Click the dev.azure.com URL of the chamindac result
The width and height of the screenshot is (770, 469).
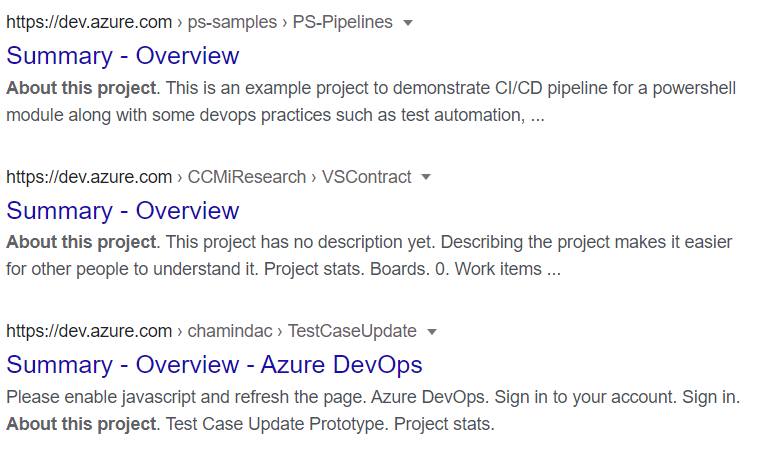[x=89, y=331]
